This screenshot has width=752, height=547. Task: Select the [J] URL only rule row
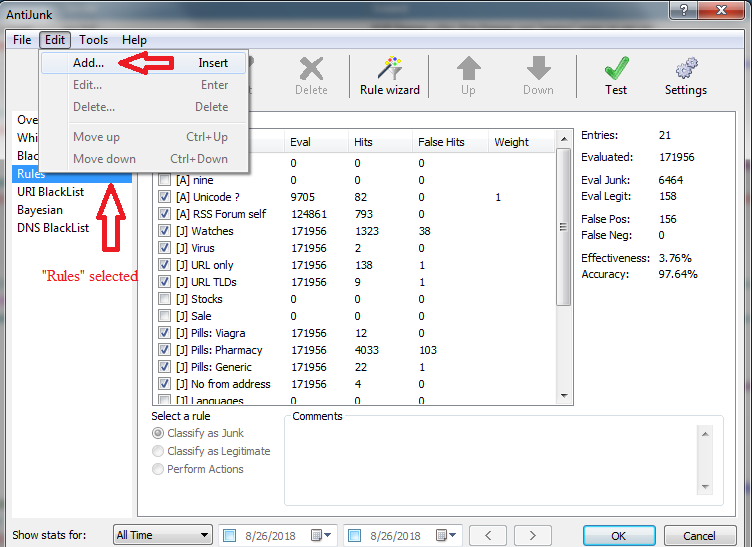[x=355, y=265]
